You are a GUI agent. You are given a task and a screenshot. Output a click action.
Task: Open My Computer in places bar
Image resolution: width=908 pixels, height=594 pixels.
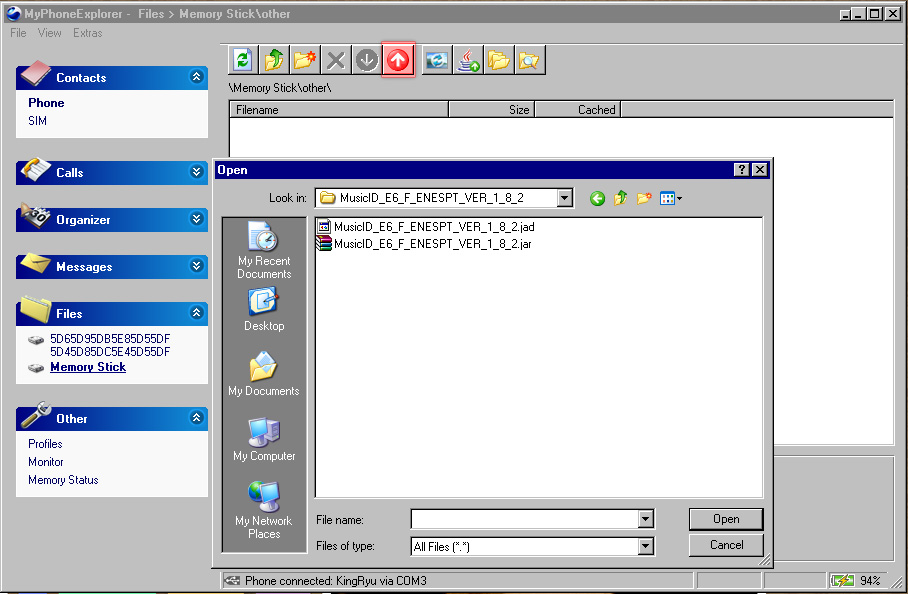click(x=264, y=440)
